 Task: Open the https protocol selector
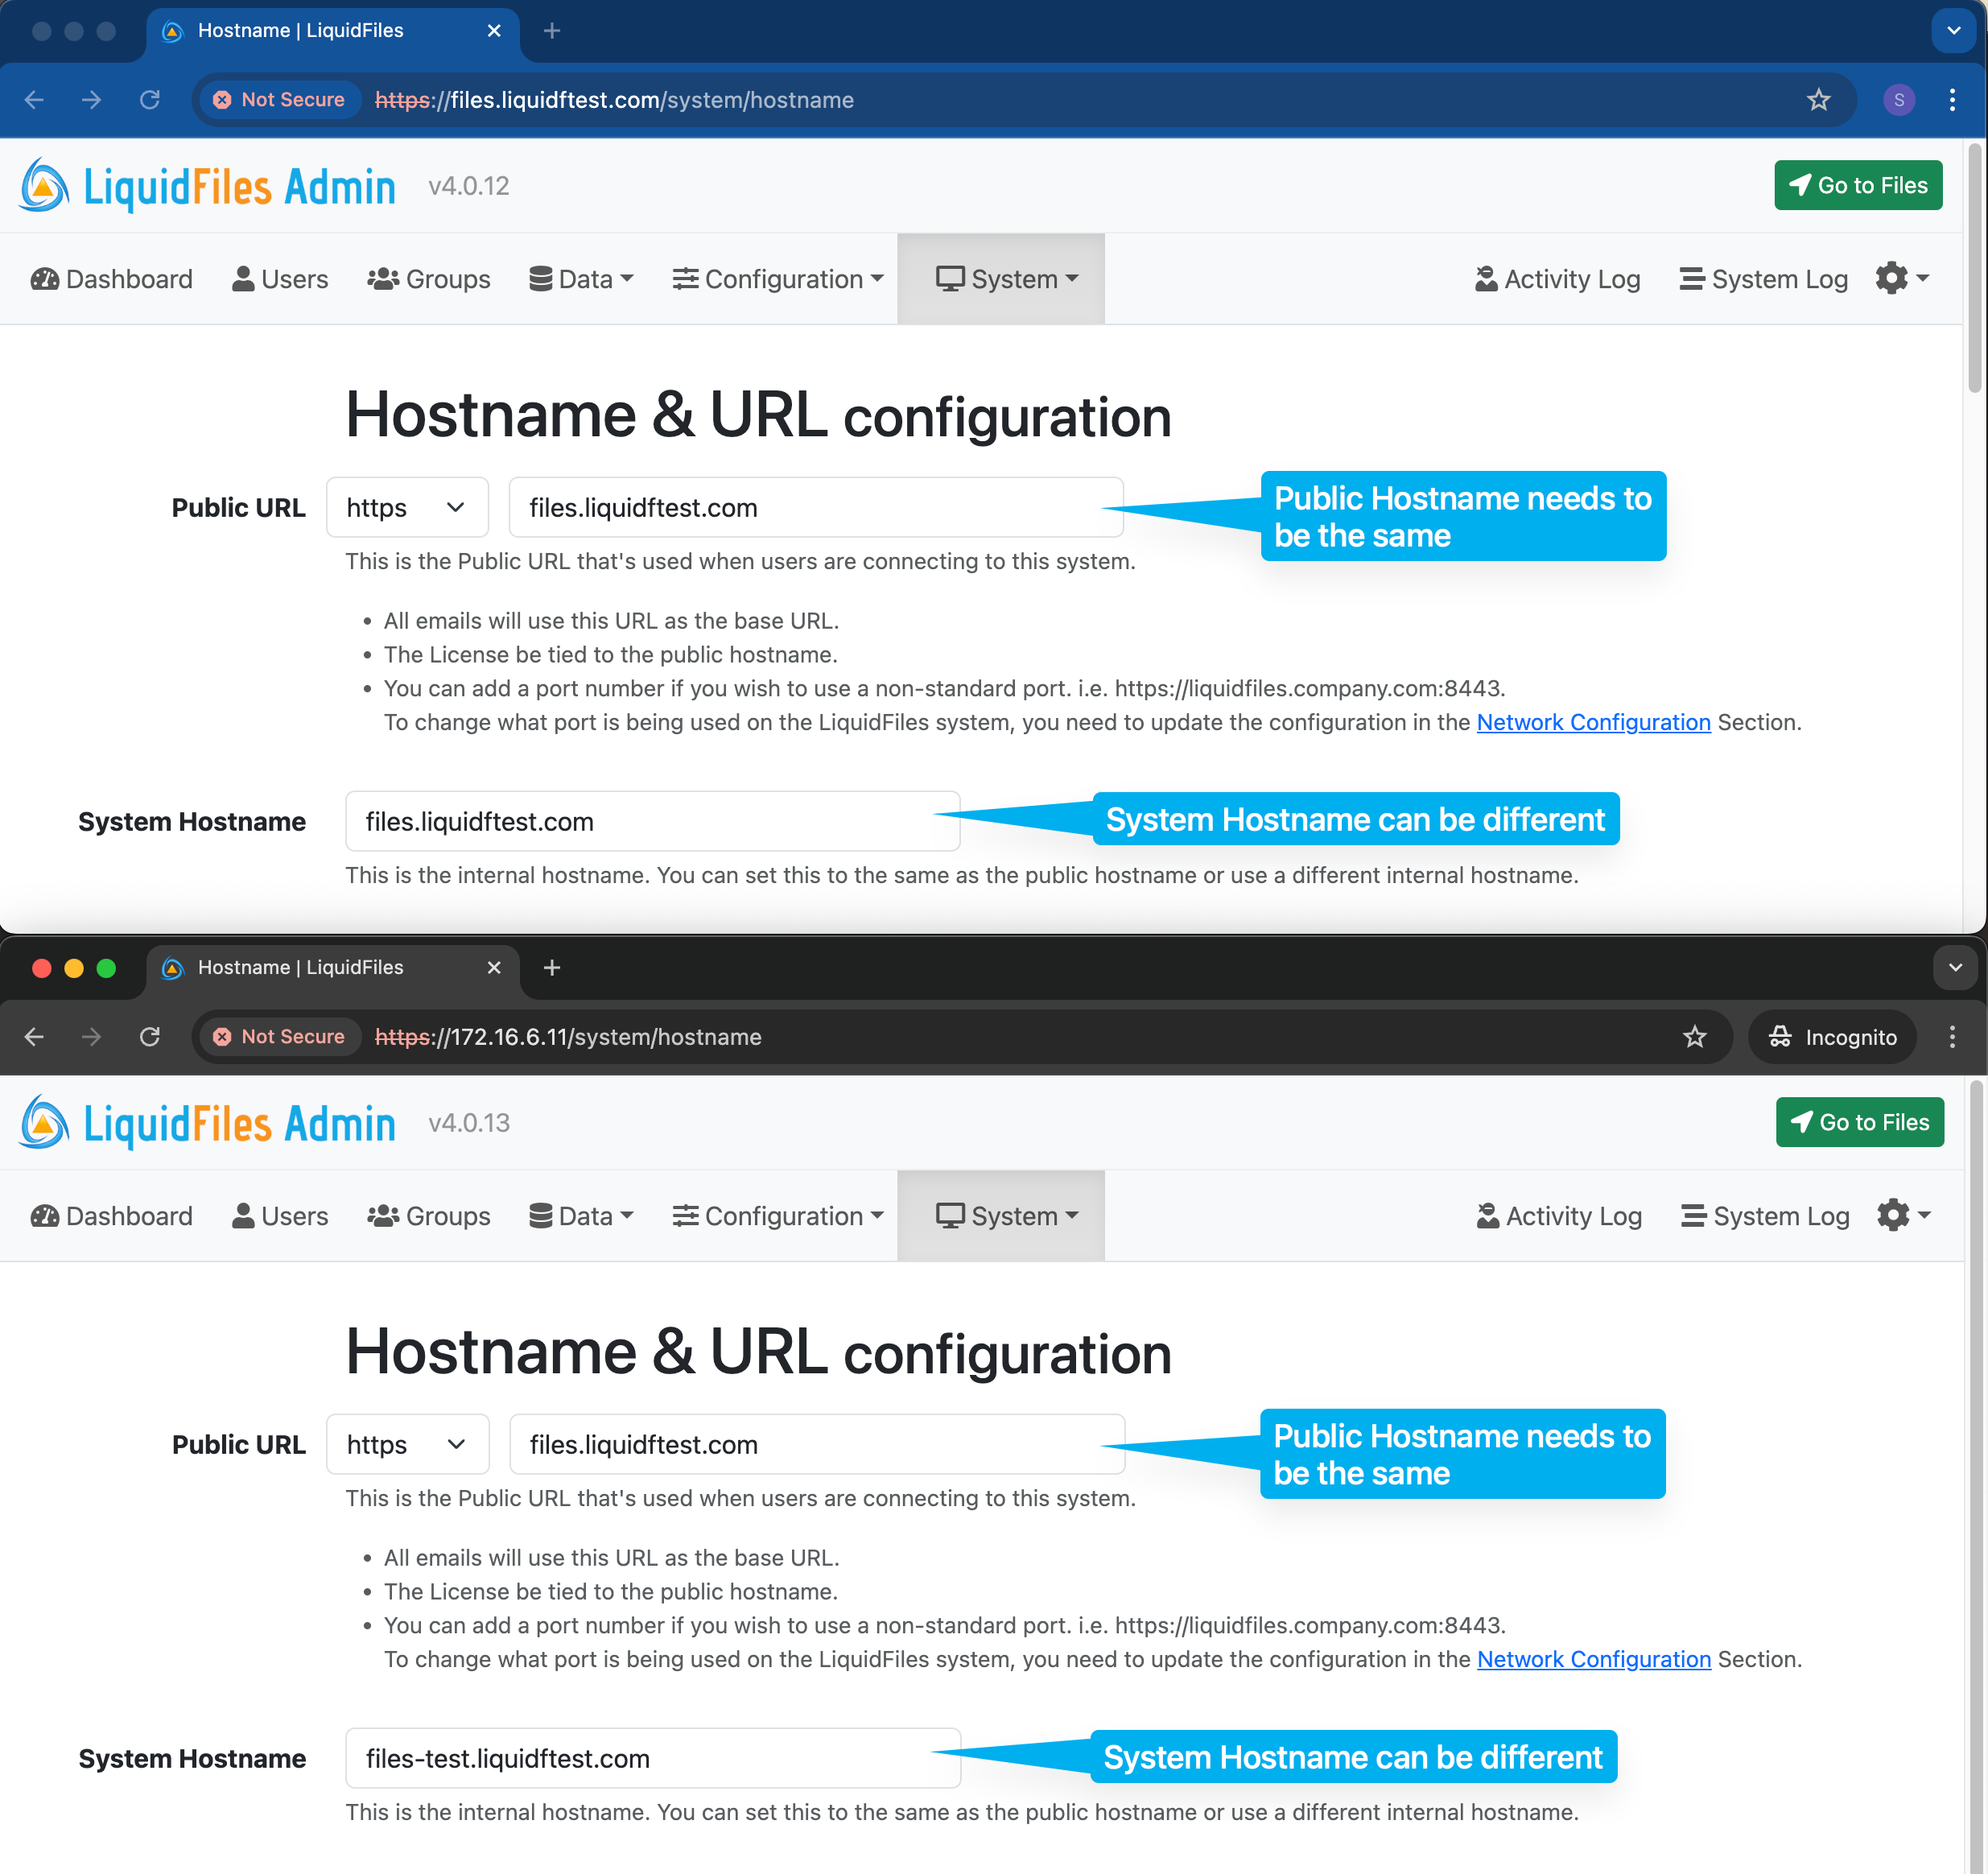point(406,507)
